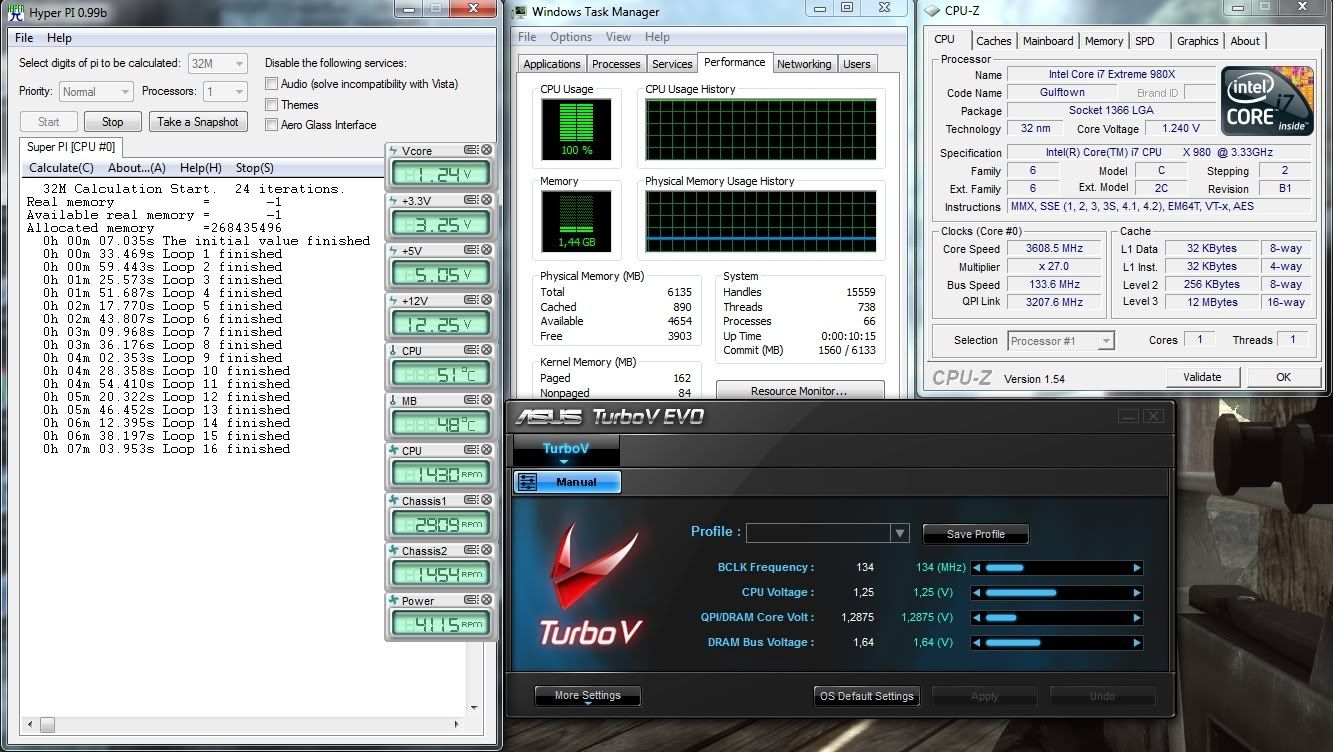Expand More Settings in TurboV EVO
The image size is (1333, 752).
pos(588,696)
